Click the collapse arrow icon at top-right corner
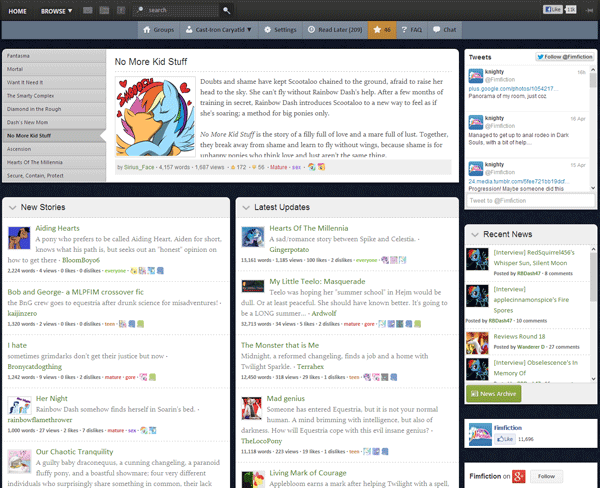The height and width of the screenshot is (488, 600). point(589,10)
